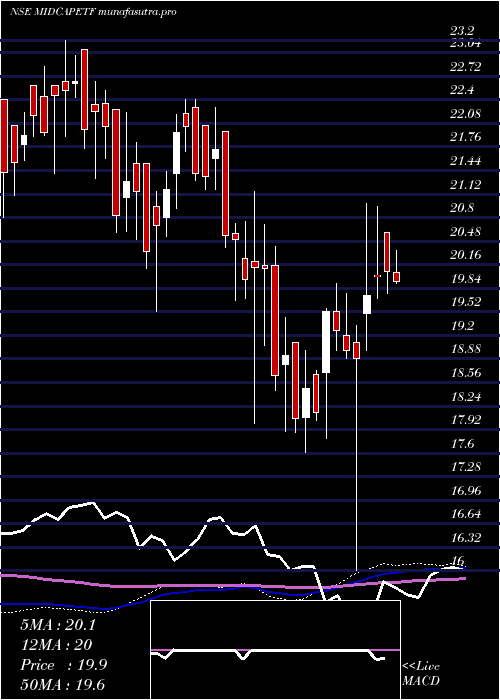Click the tall red candle topping near 23.04
The width and height of the screenshot is (500, 700).
84,89
